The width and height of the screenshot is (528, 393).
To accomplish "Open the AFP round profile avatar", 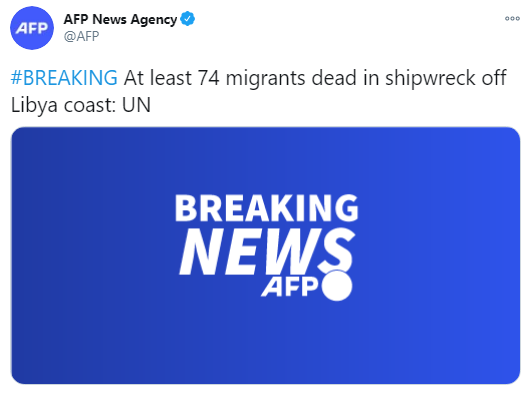I will coord(32,28).
